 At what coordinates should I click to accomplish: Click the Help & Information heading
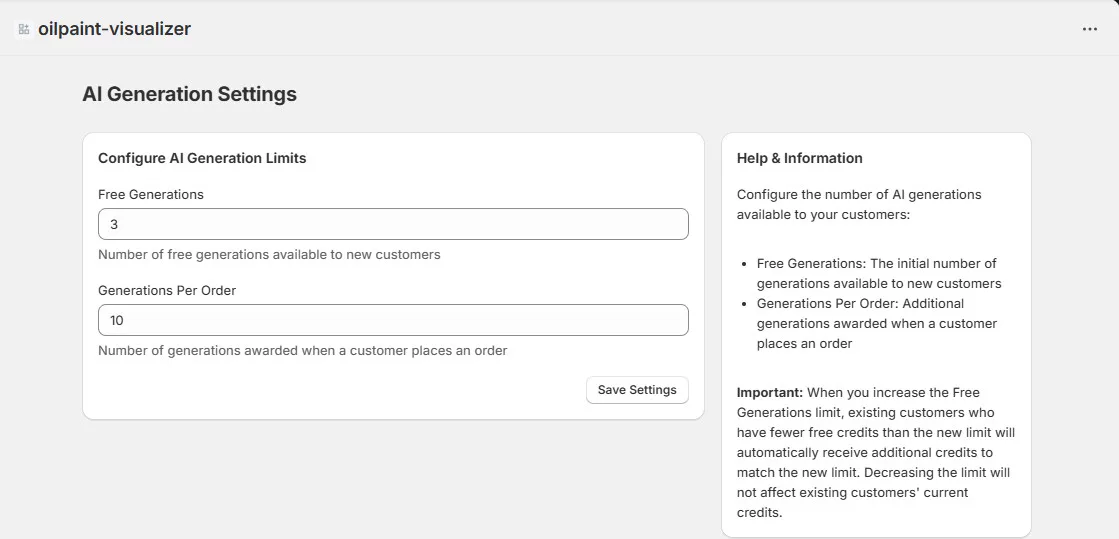pos(799,158)
